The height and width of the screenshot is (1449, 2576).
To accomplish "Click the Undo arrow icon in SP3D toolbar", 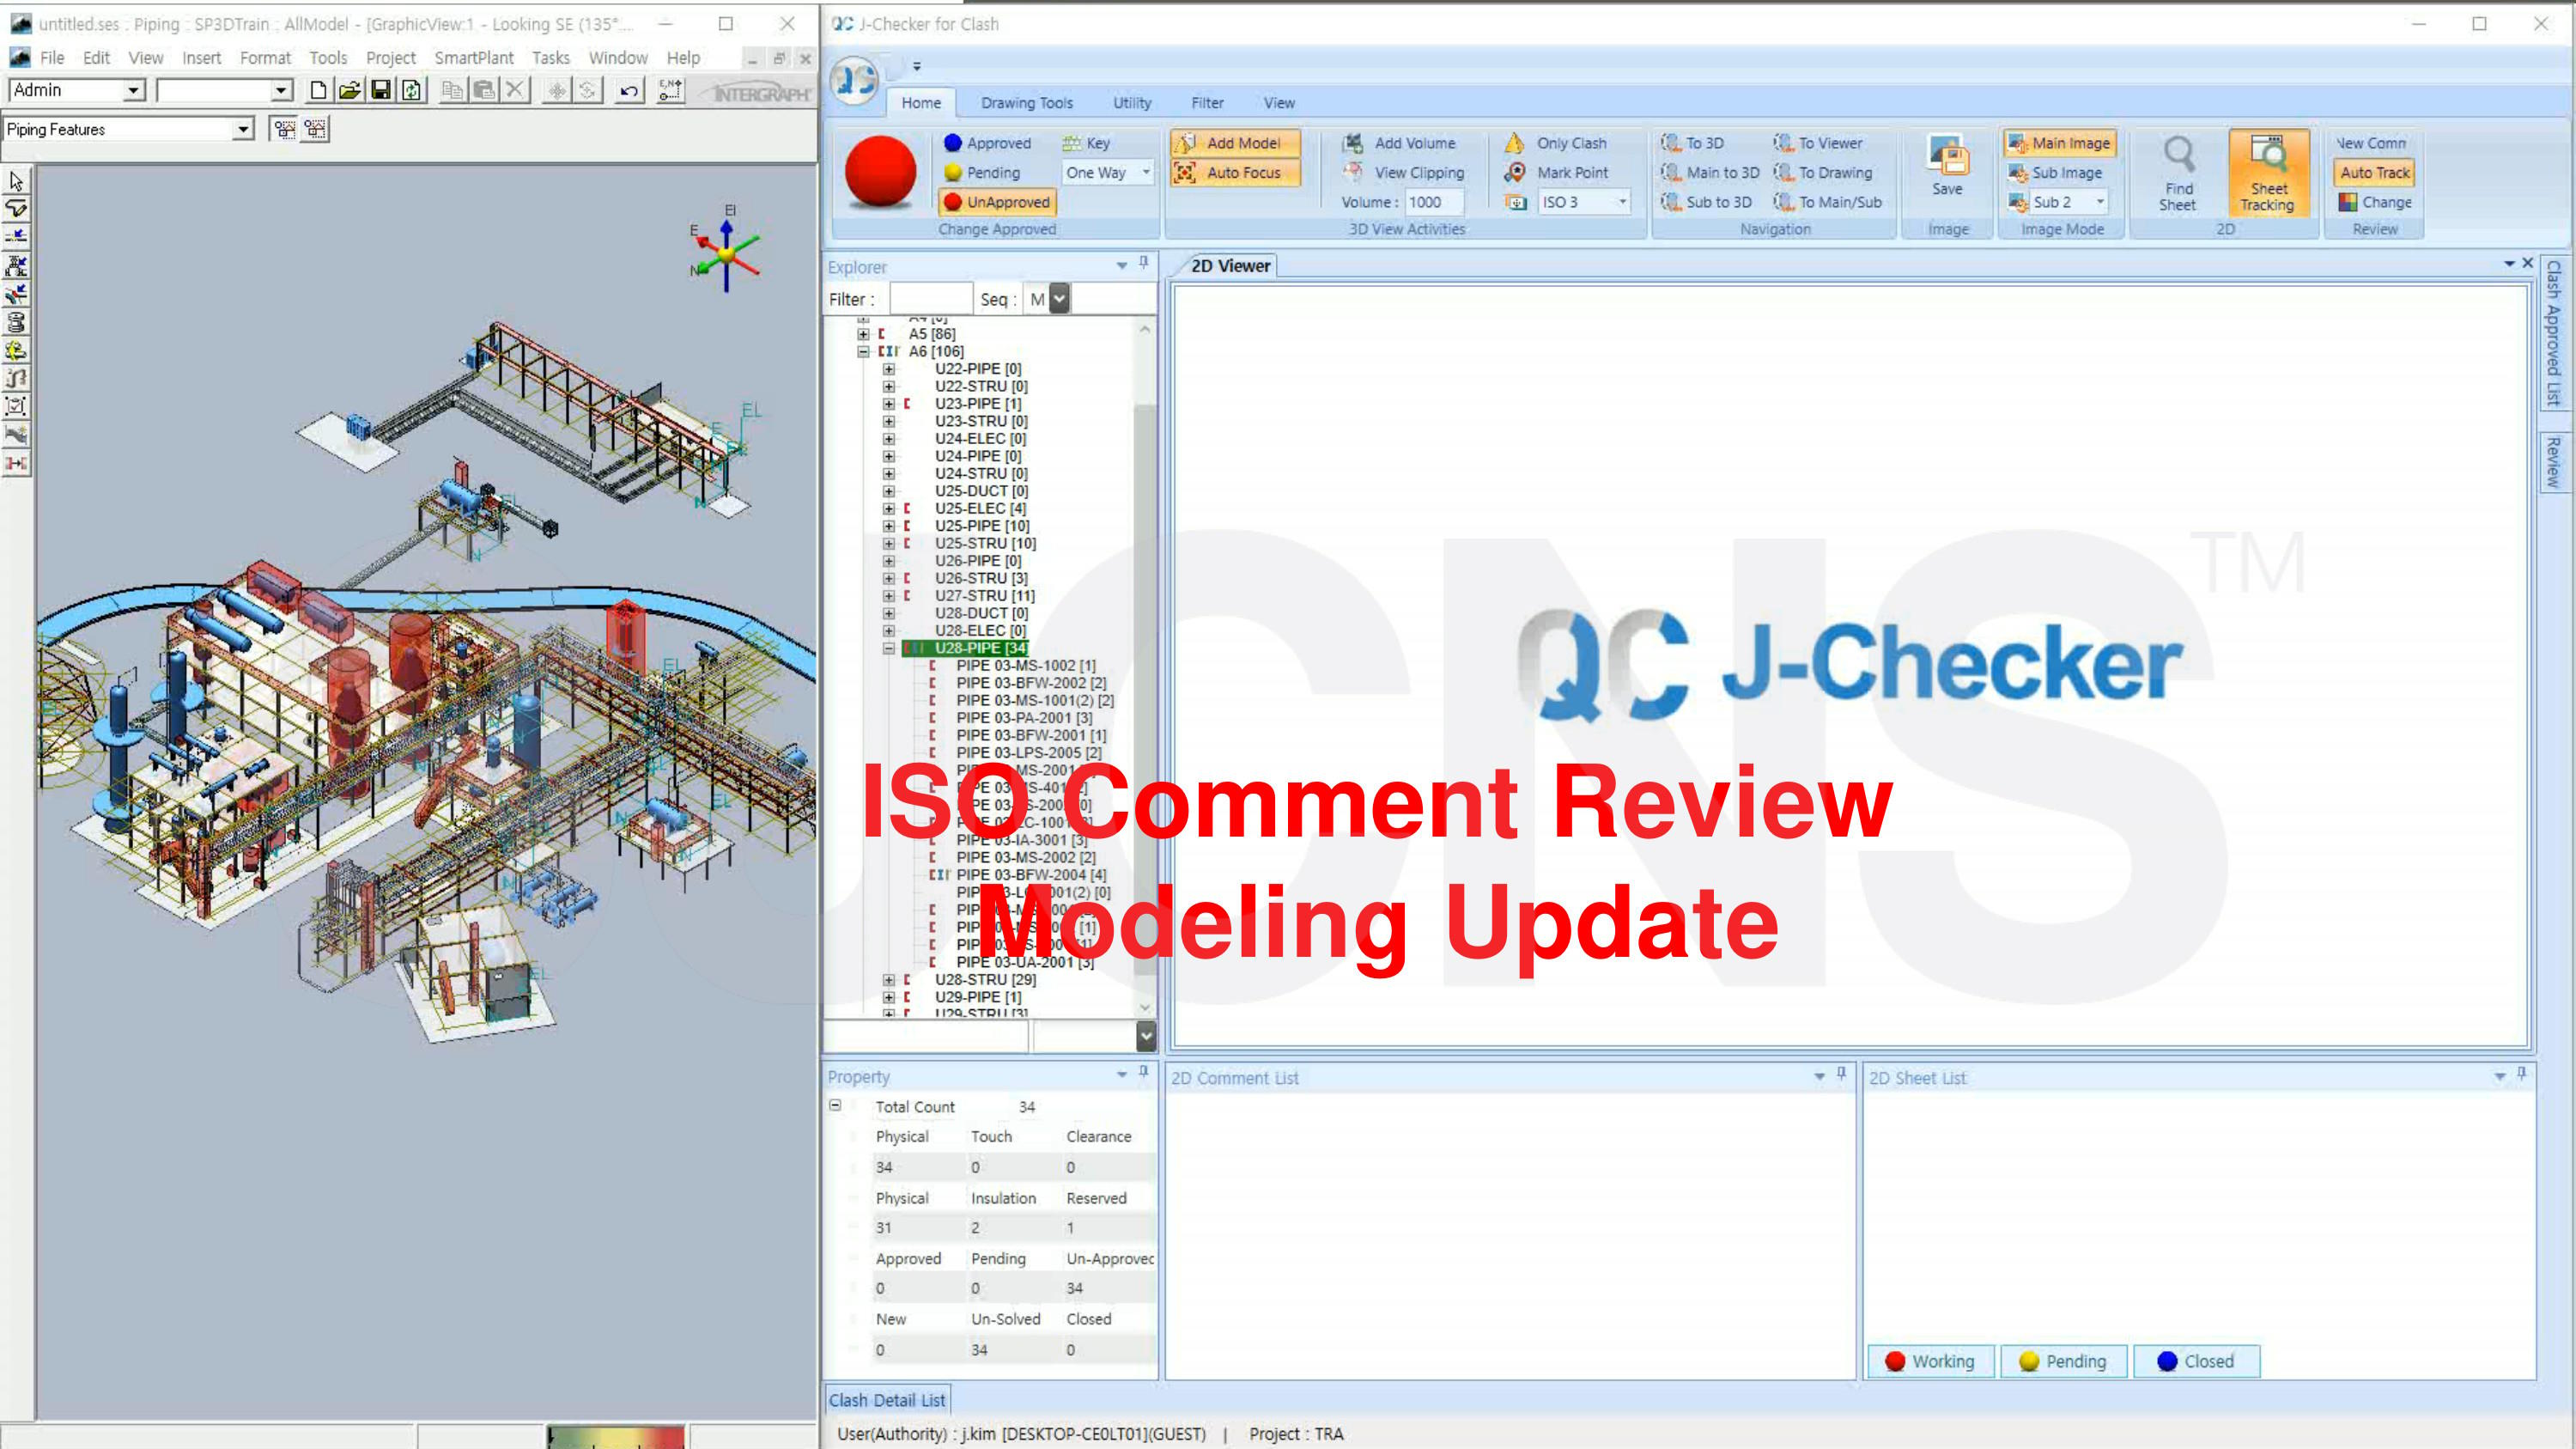I will [628, 91].
